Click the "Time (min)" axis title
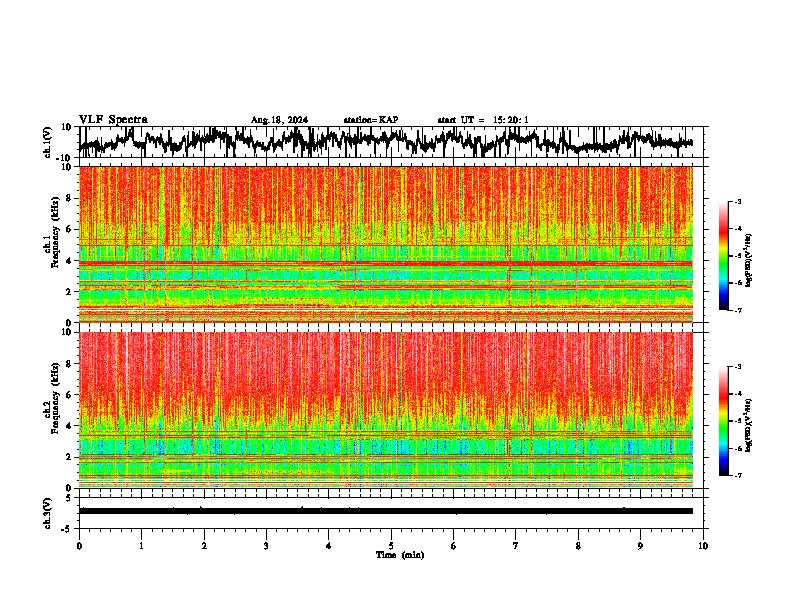The width and height of the screenshot is (792, 612). [x=400, y=555]
